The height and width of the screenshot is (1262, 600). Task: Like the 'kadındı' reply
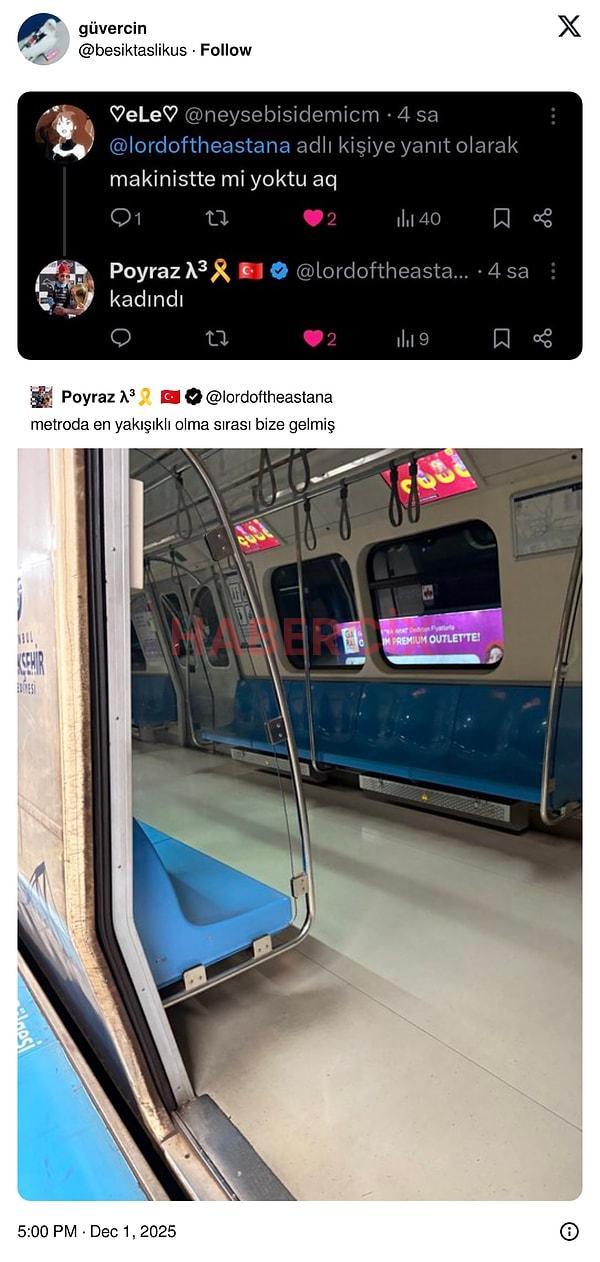(313, 338)
